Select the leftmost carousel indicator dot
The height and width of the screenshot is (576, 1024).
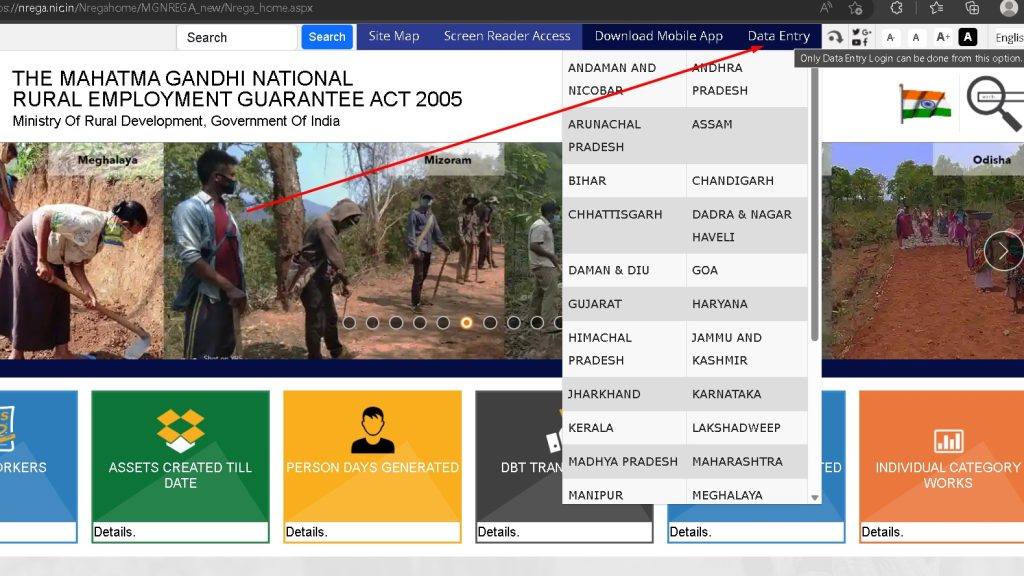(x=349, y=323)
